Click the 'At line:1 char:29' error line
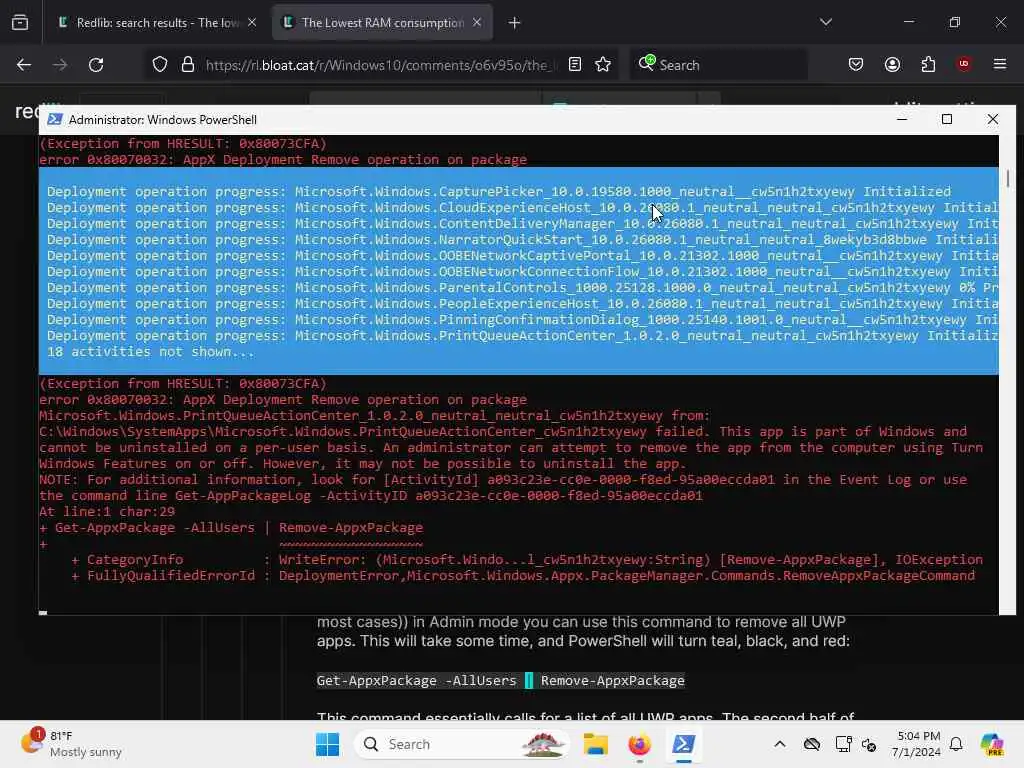This screenshot has width=1024, height=768. (107, 511)
